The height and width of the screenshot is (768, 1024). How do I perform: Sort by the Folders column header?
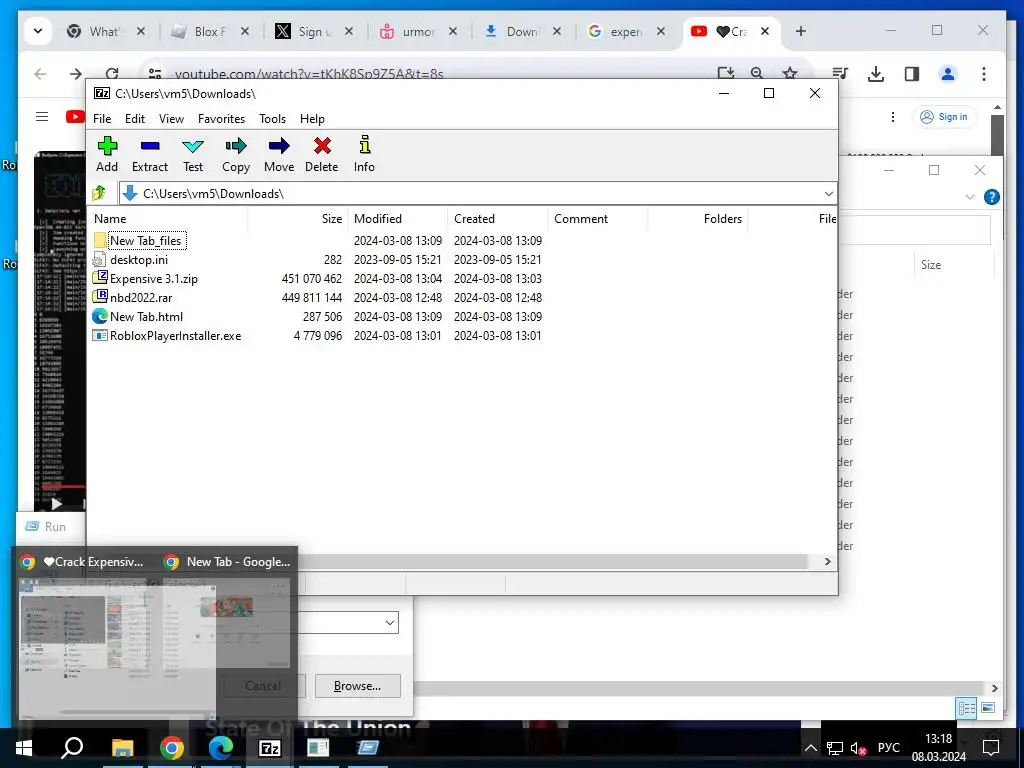(722, 219)
